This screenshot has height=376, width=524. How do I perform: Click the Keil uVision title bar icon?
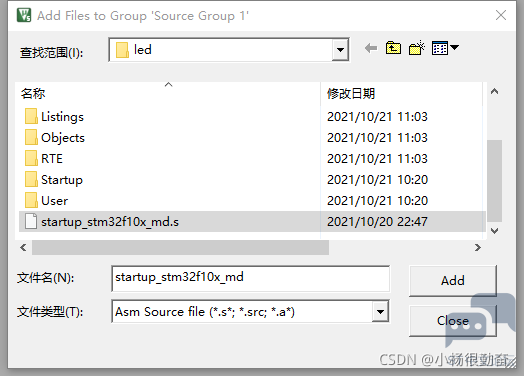coord(24,15)
